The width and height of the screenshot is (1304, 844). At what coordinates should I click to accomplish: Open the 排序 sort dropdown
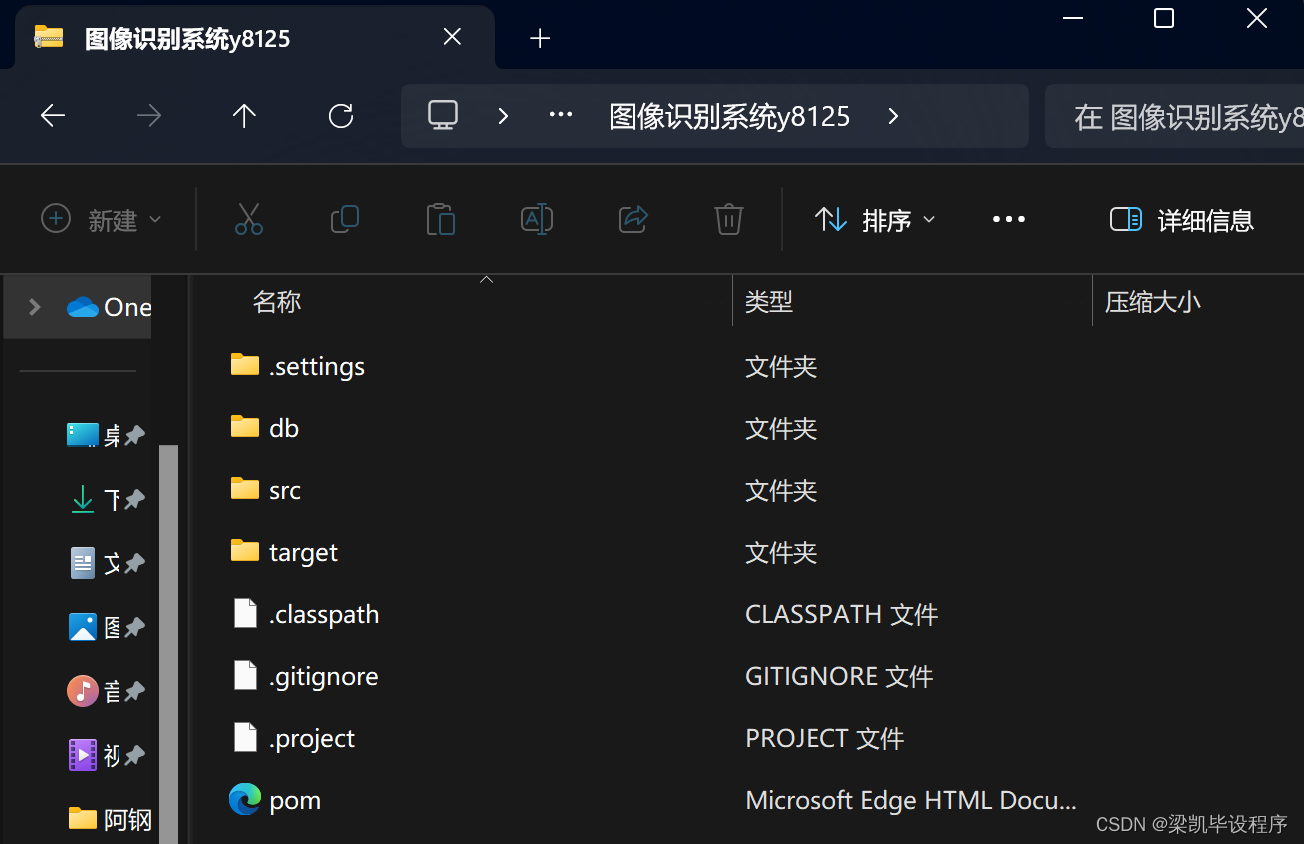pos(874,219)
